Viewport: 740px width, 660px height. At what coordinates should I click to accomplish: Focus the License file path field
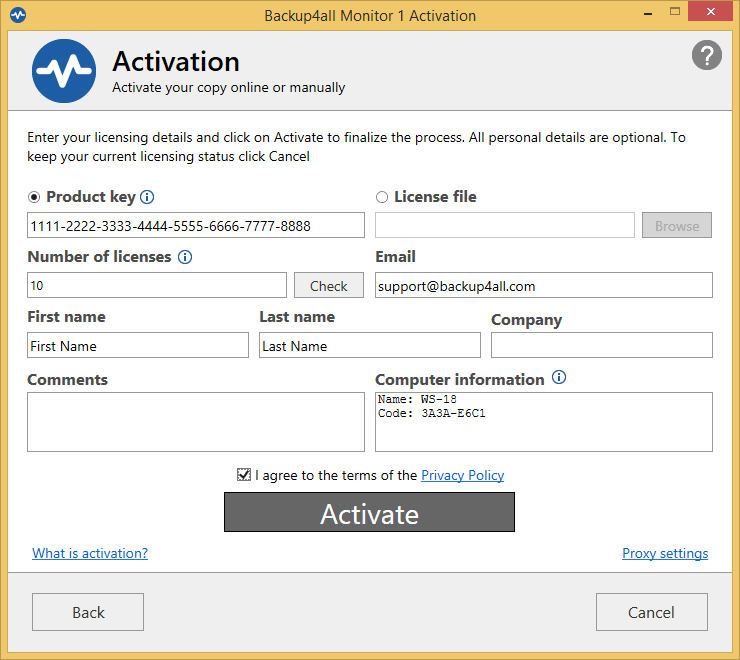505,225
